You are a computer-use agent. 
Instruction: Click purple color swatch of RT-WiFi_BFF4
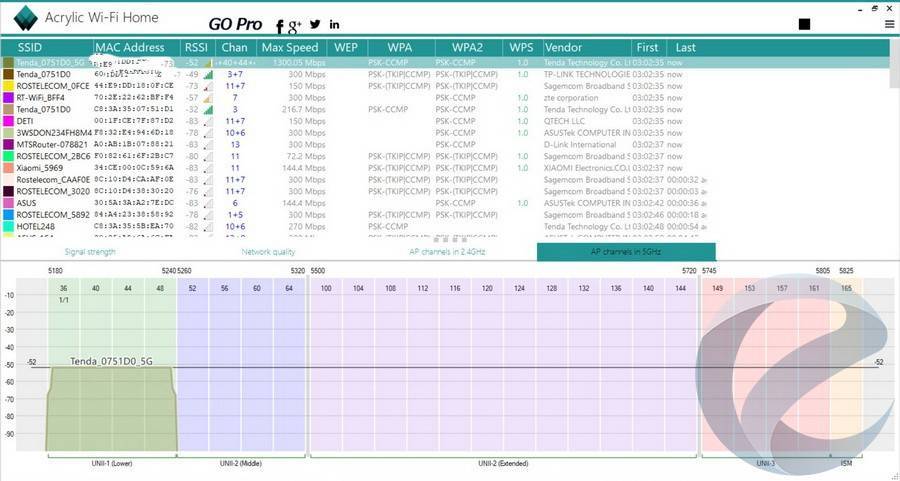[x=8, y=98]
